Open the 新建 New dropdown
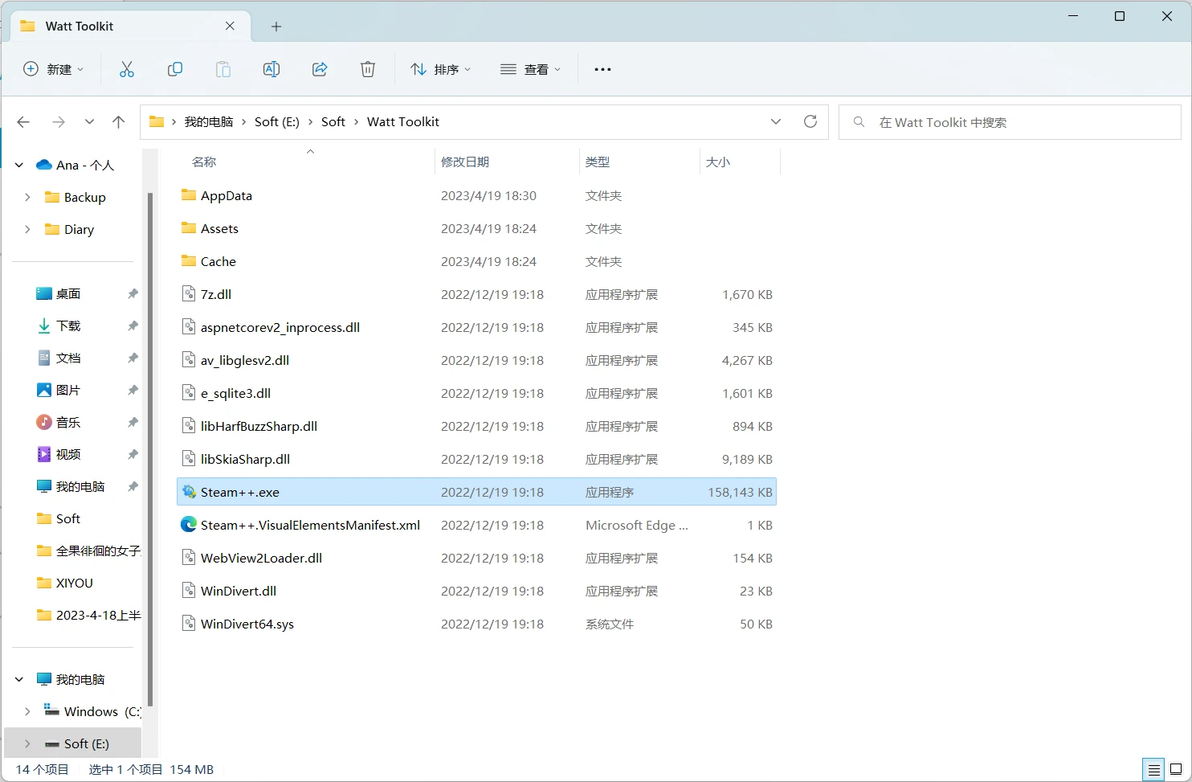The image size is (1192, 782). (53, 69)
